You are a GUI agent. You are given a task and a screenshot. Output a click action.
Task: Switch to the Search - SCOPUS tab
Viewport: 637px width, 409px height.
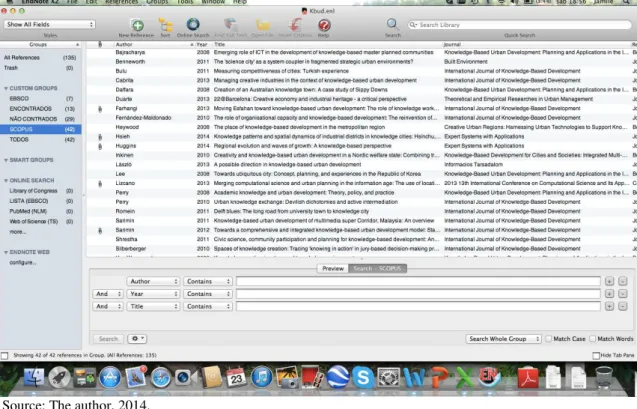[377, 268]
